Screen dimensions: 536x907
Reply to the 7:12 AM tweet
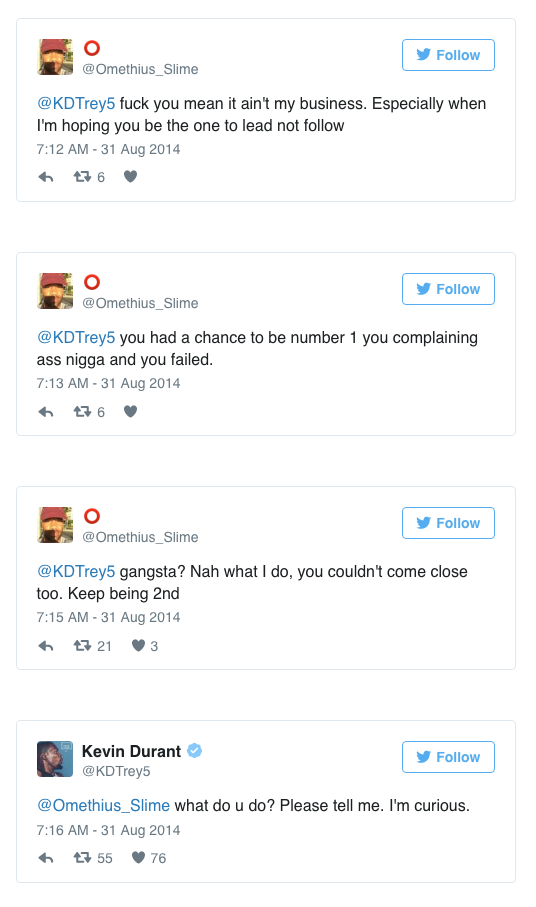[46, 177]
